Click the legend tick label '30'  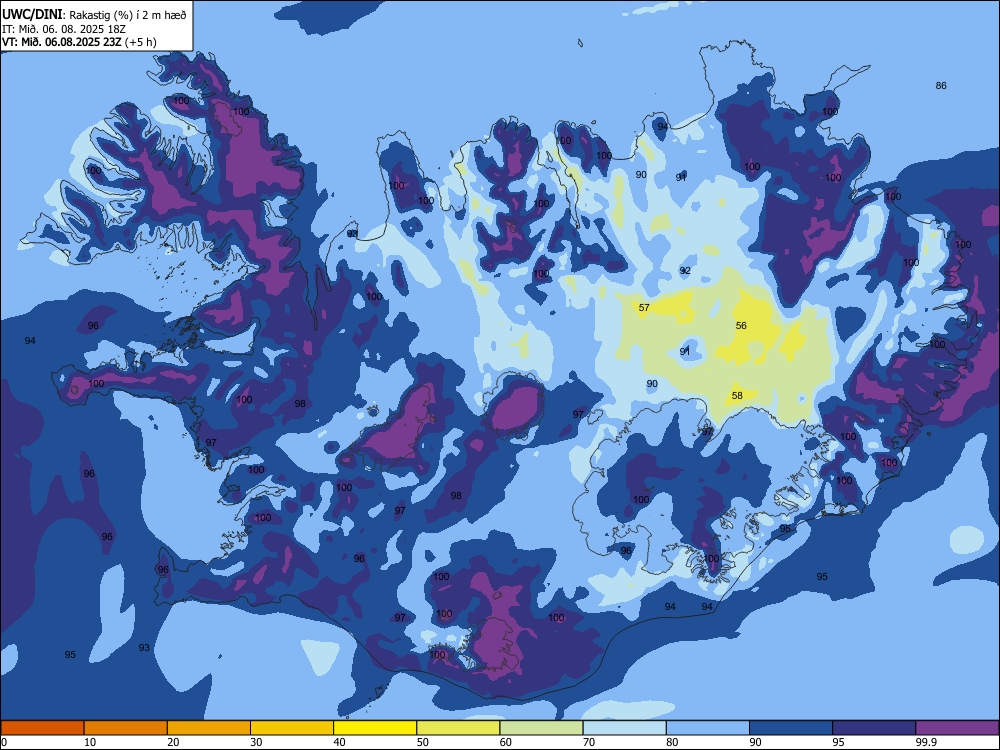tap(256, 742)
